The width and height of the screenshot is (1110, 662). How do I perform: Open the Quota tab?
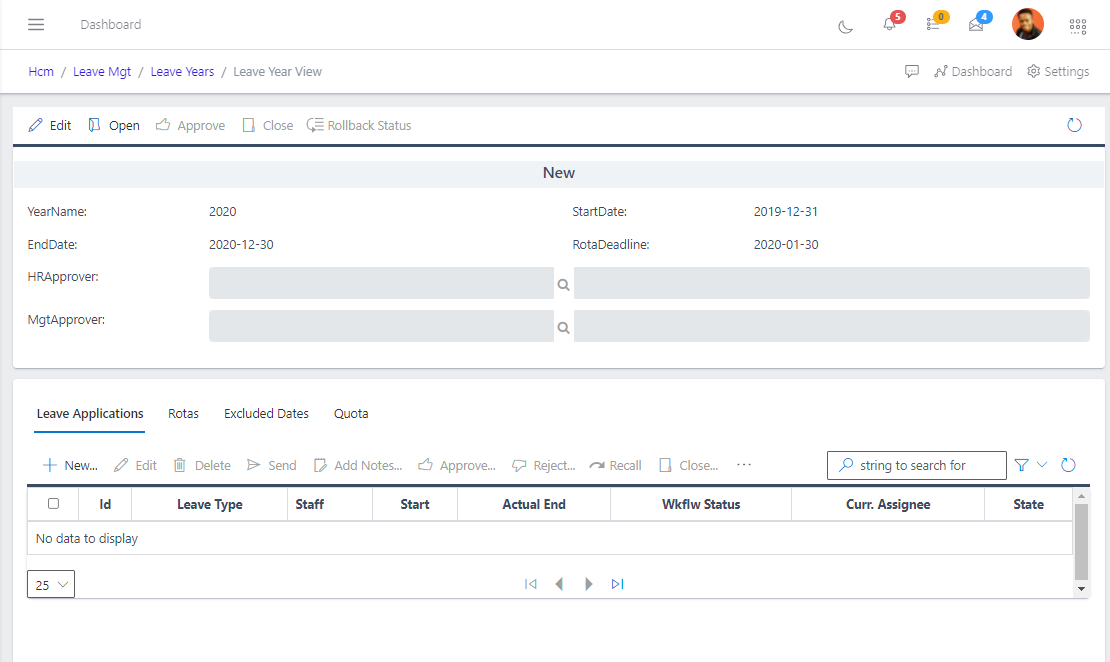(351, 413)
